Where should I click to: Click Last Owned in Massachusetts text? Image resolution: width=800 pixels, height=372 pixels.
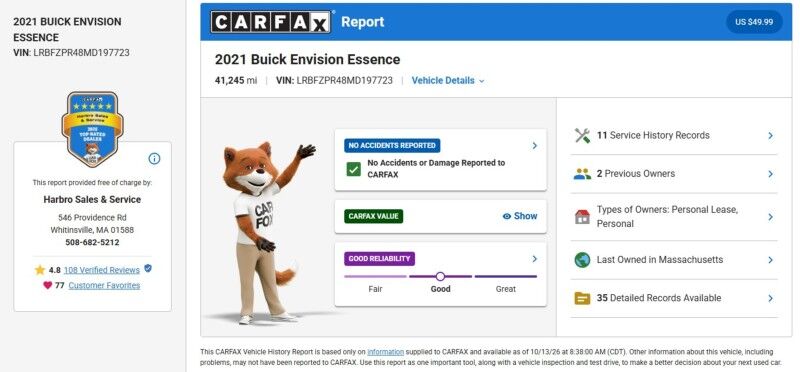(x=660, y=260)
